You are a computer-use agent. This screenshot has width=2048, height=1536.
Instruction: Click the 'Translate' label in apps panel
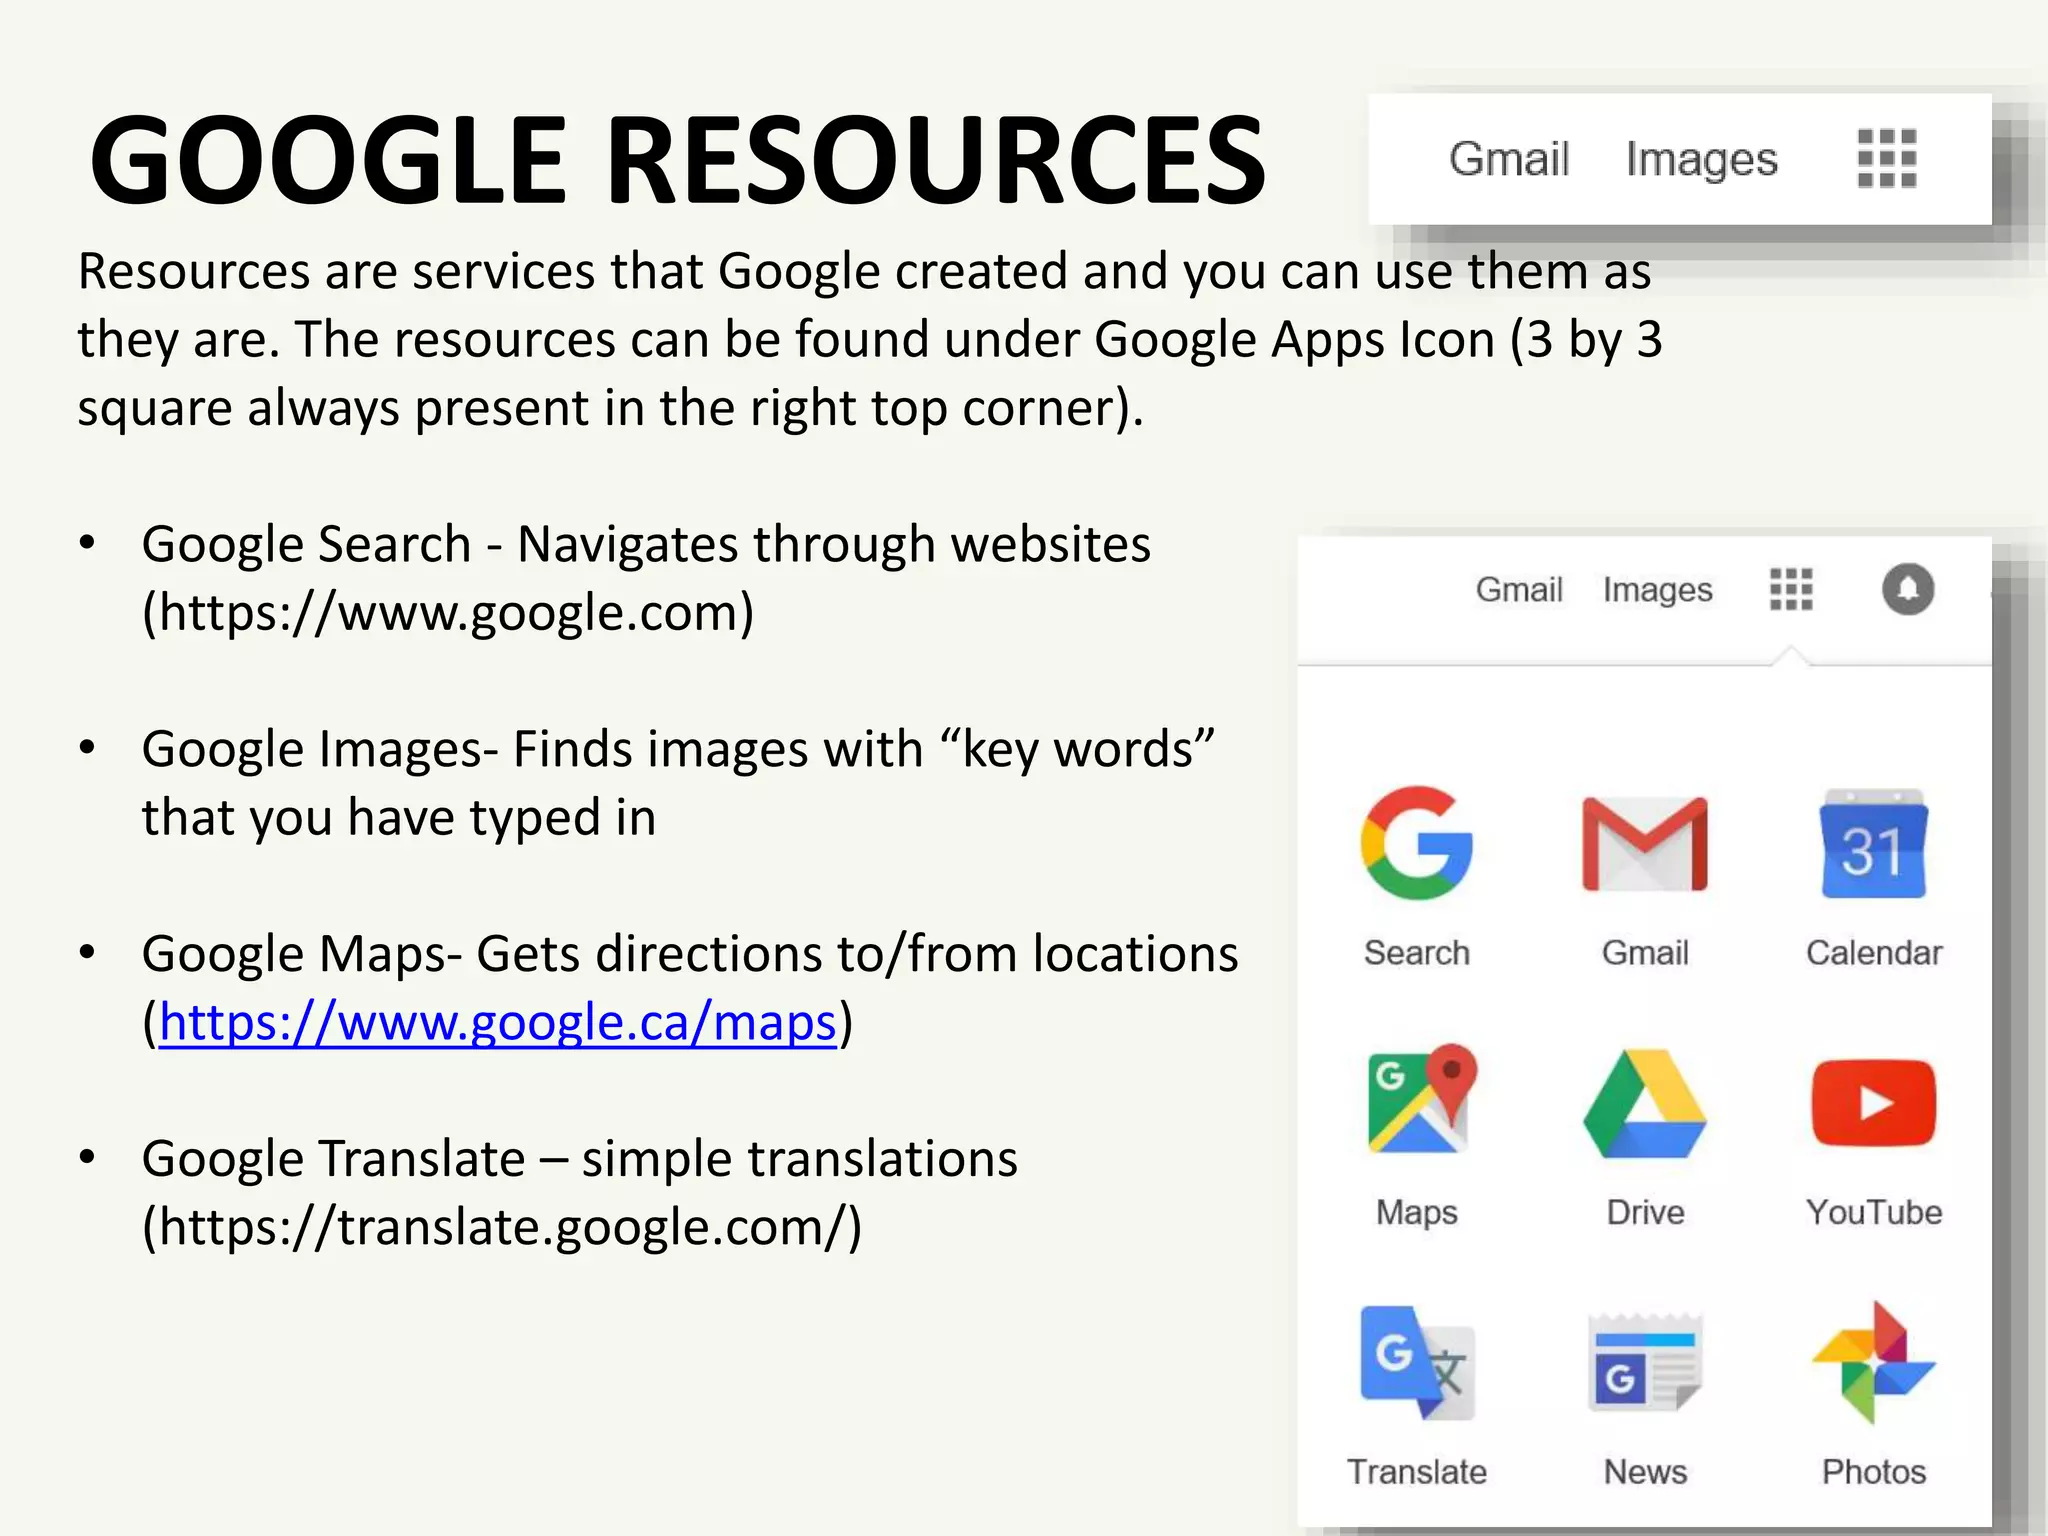point(1417,1472)
